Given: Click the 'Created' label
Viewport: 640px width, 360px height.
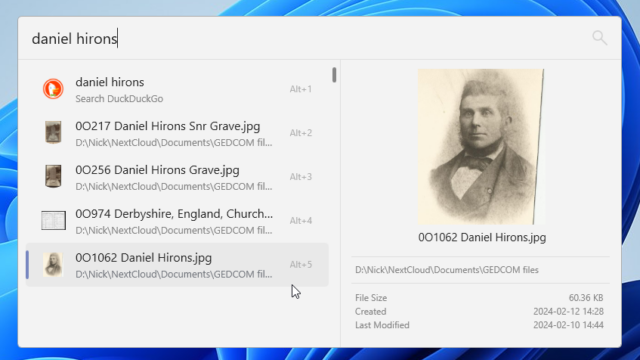Looking at the screenshot, I should tap(371, 311).
